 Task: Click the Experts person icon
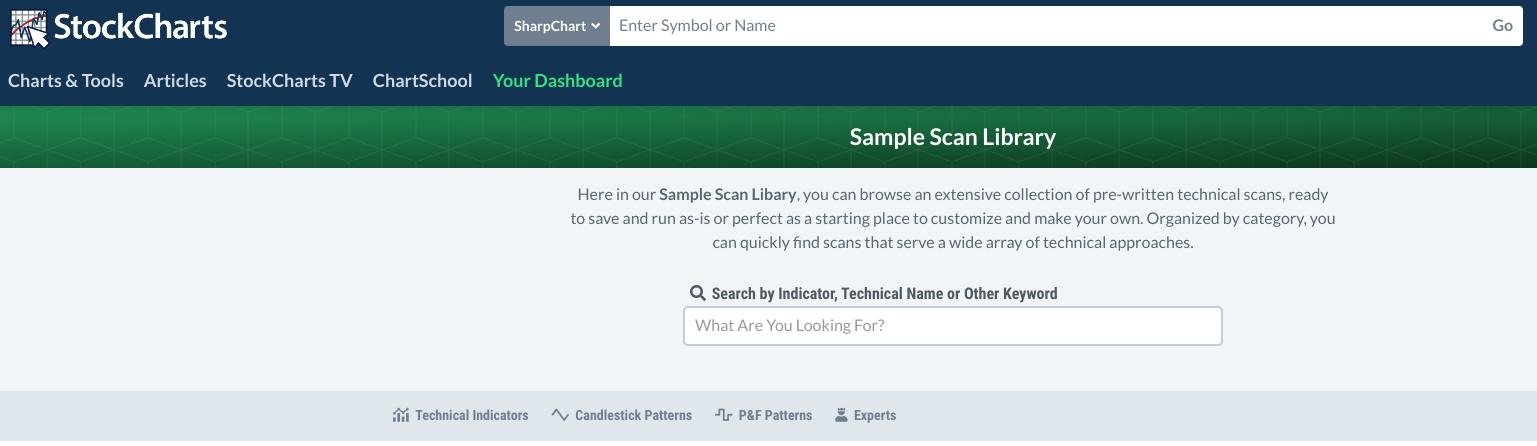point(841,415)
